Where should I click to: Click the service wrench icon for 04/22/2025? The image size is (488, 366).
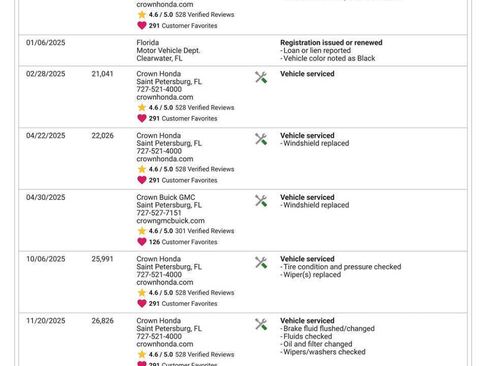point(261,139)
